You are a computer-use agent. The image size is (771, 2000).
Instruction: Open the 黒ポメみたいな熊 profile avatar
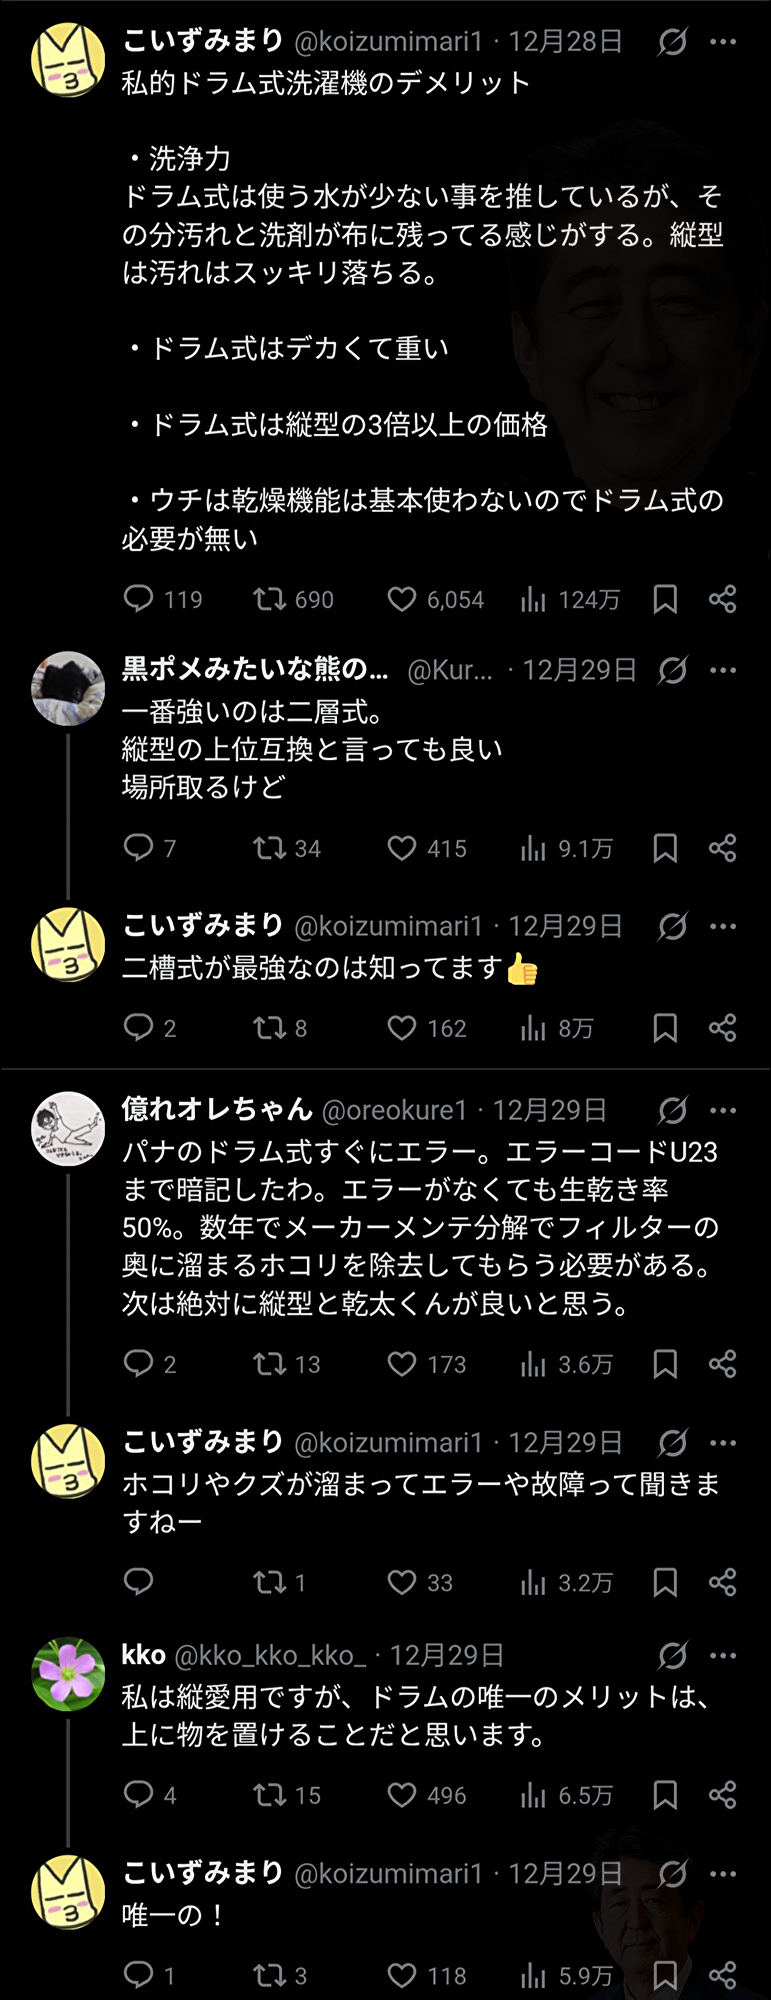tap(68, 688)
